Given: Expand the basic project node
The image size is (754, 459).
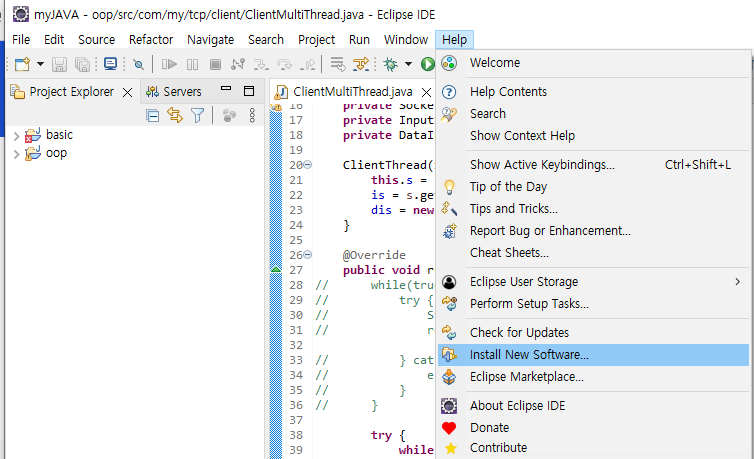Looking at the screenshot, I should point(16,136).
